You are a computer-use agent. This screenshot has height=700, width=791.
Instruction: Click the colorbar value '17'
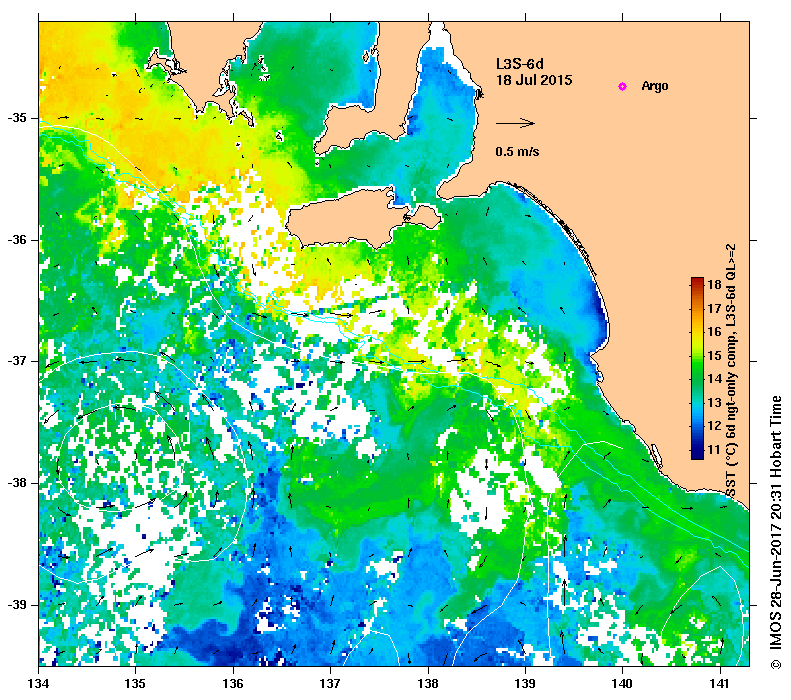pos(714,308)
